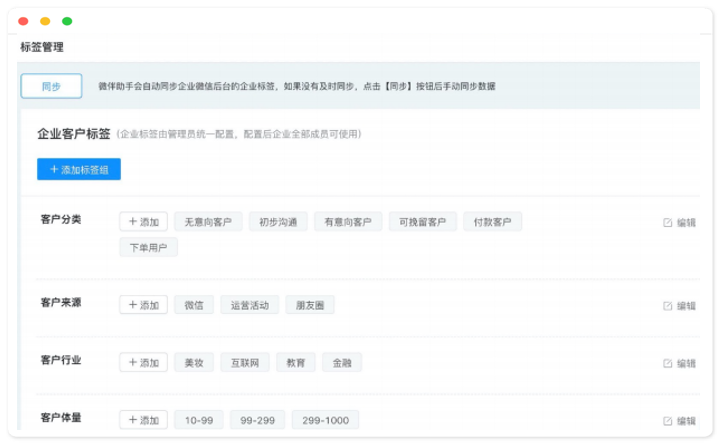Choose the 微信 source tag

tap(193, 305)
